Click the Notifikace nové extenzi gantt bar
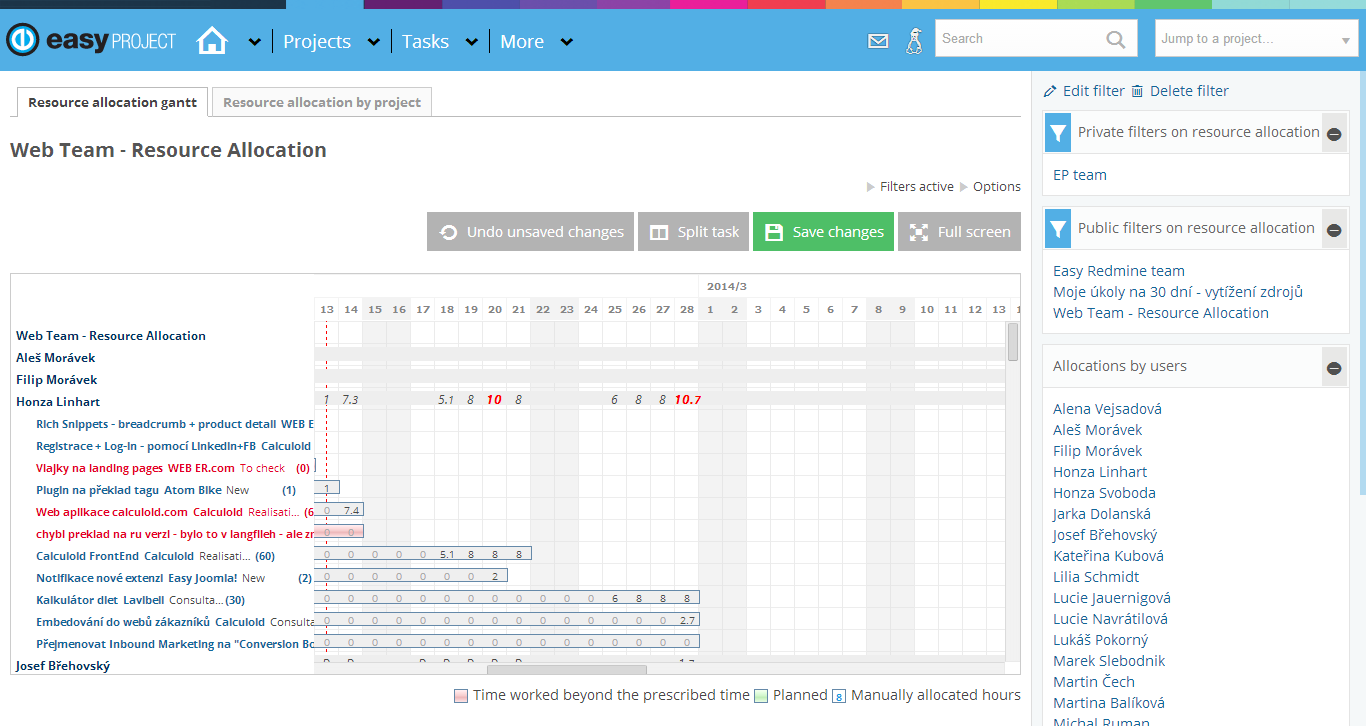 click(x=411, y=575)
